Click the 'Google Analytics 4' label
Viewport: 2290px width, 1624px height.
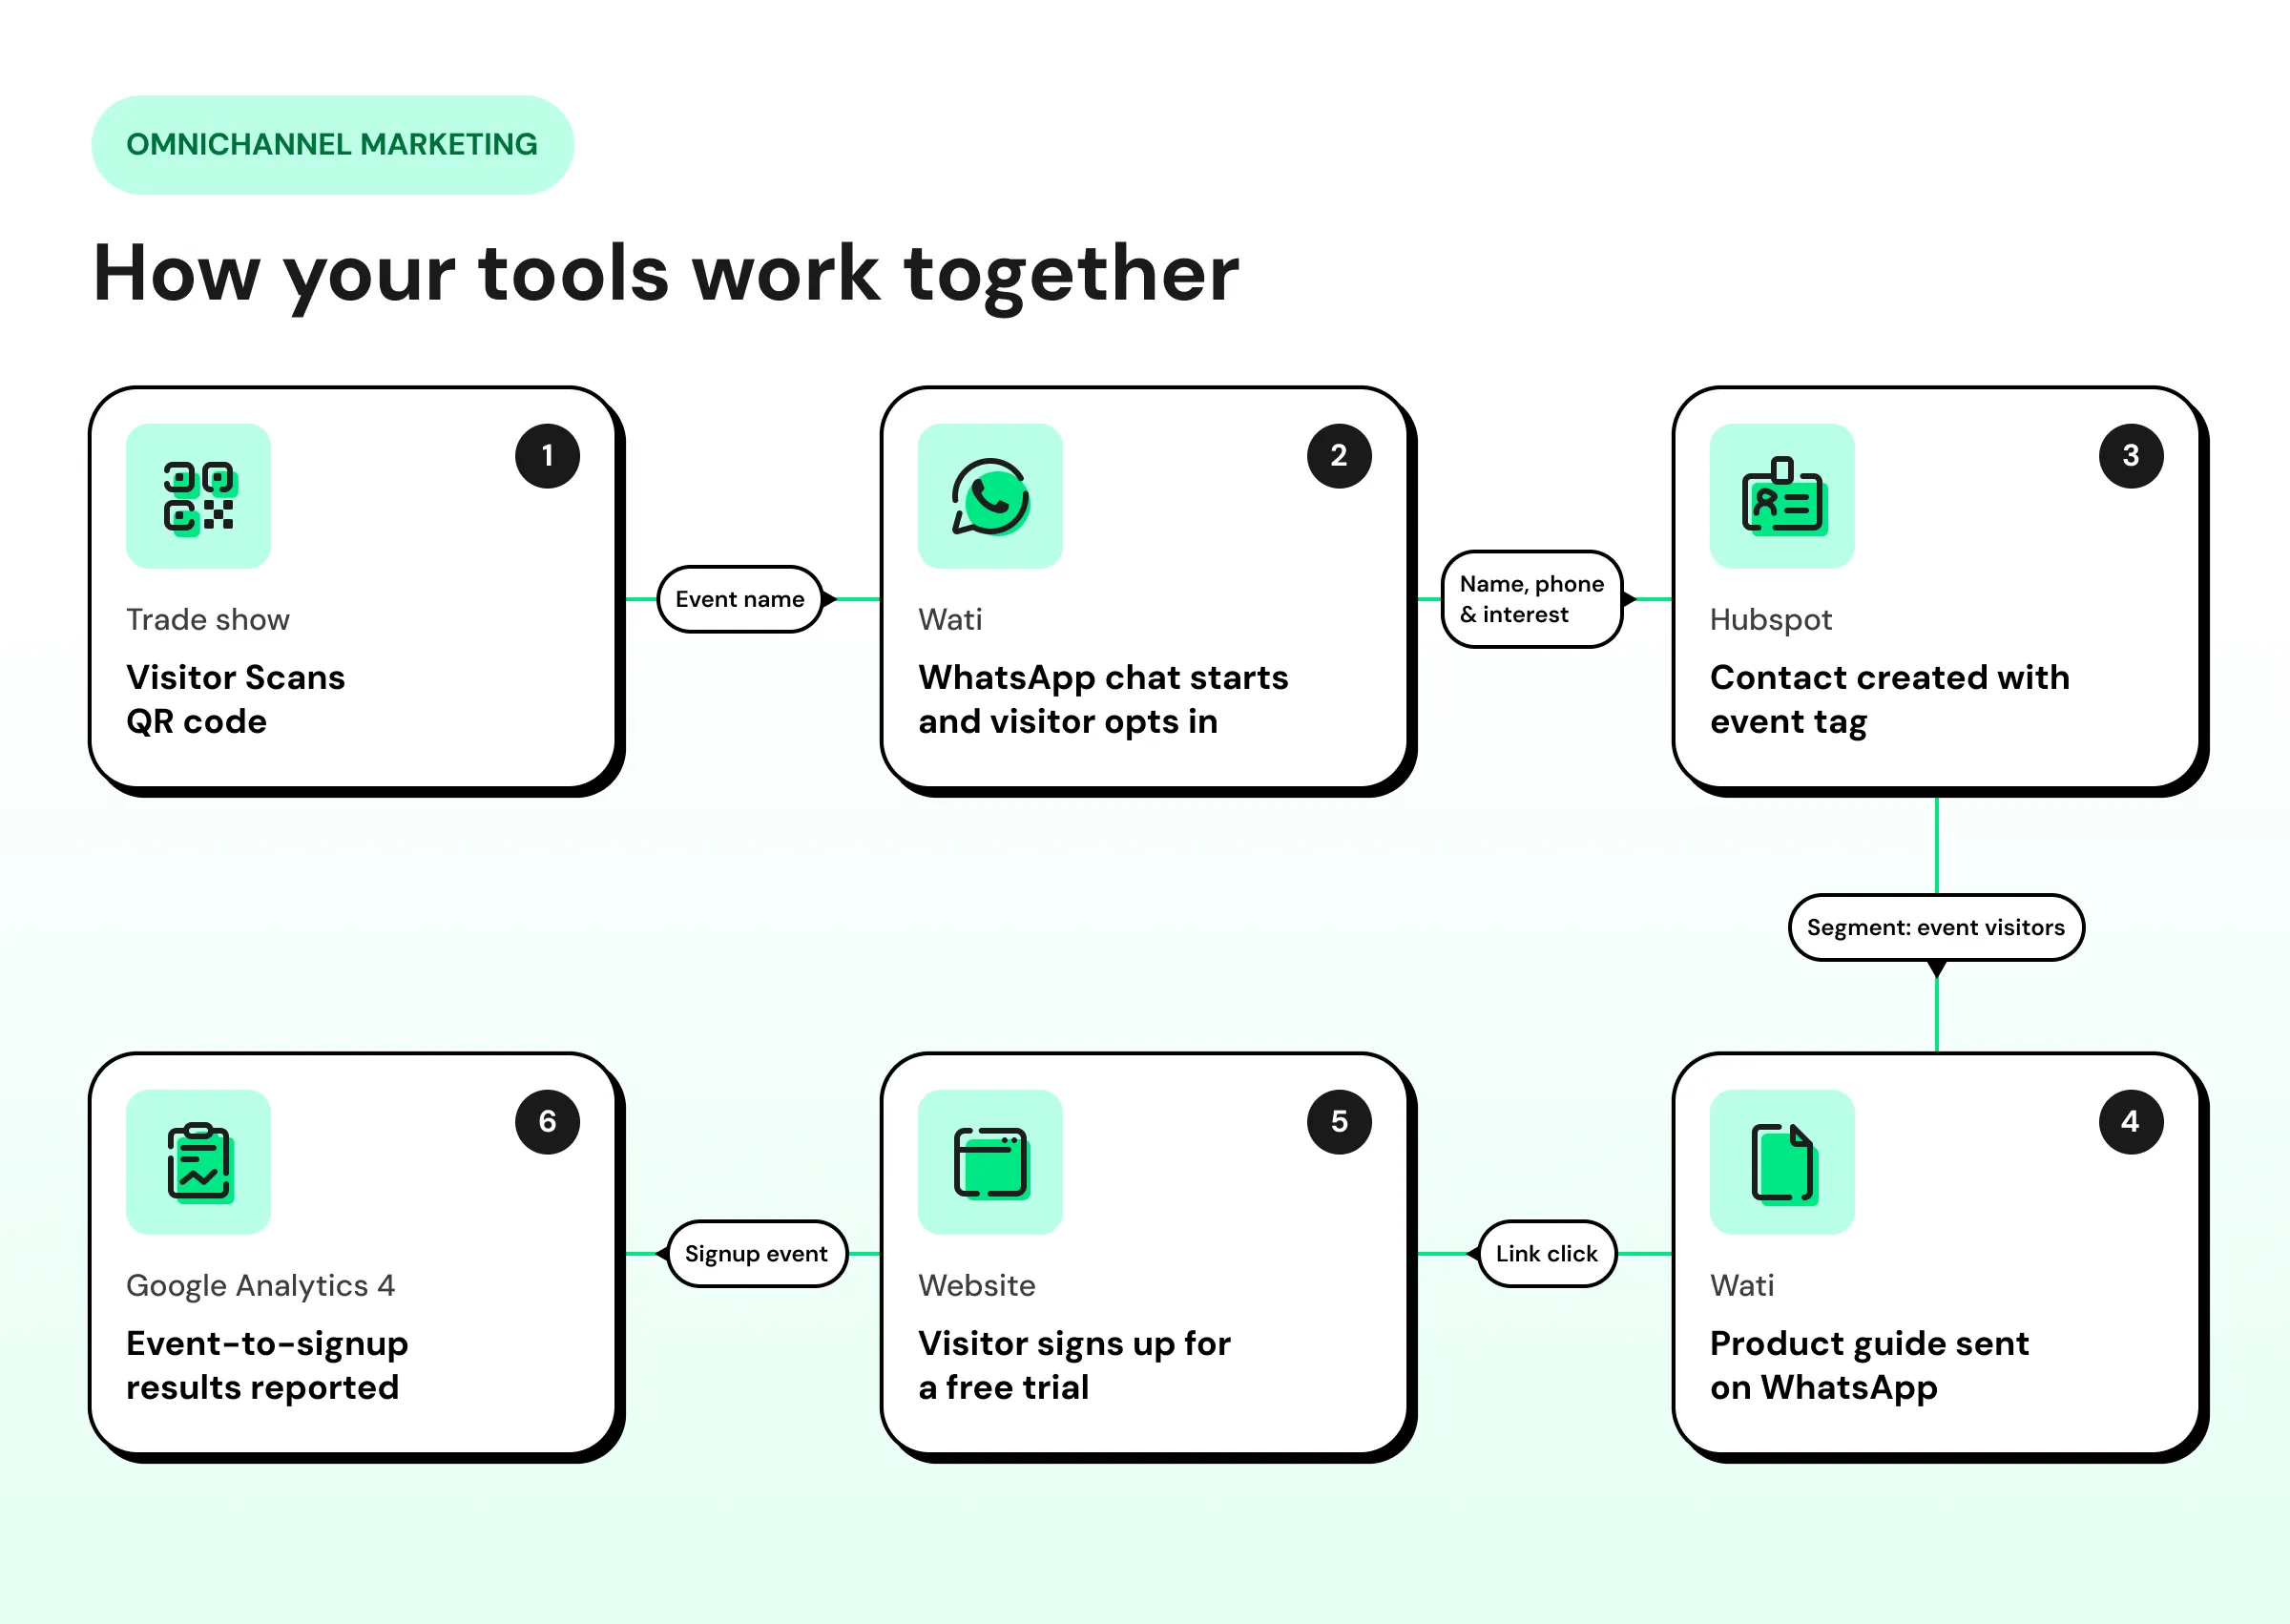260,1286
